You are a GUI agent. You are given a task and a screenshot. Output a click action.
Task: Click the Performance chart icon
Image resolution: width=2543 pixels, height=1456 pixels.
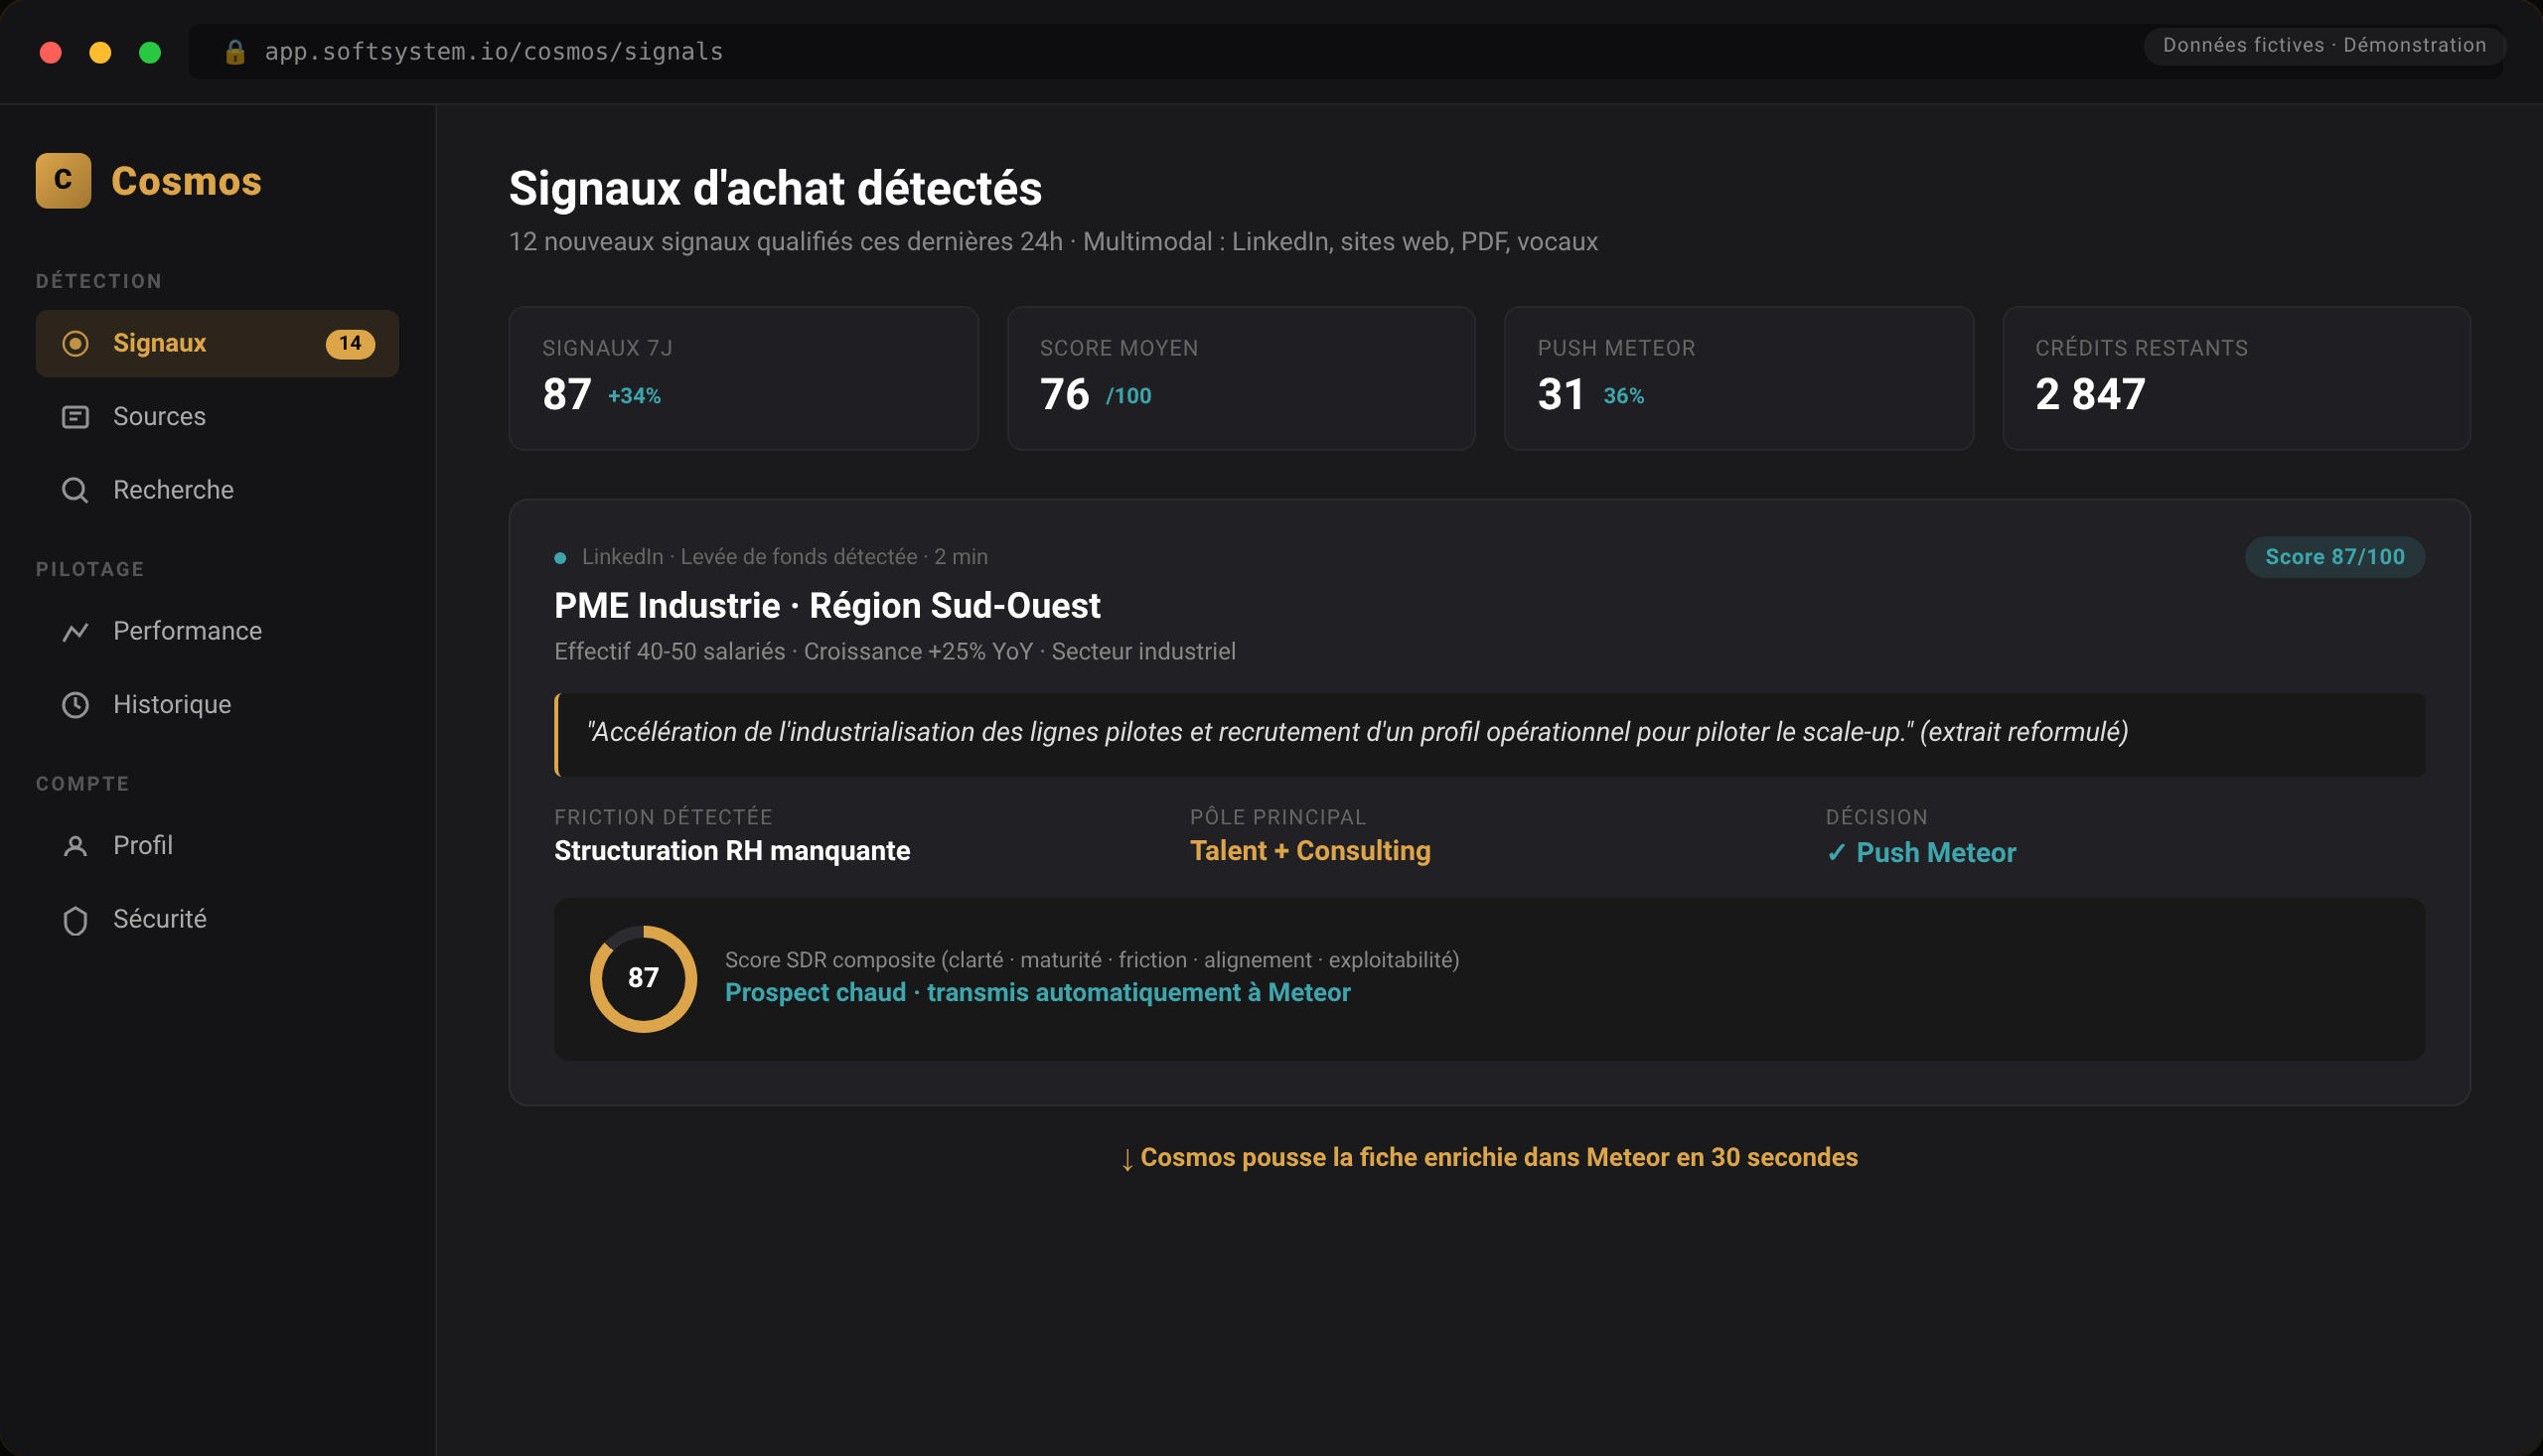(x=75, y=631)
